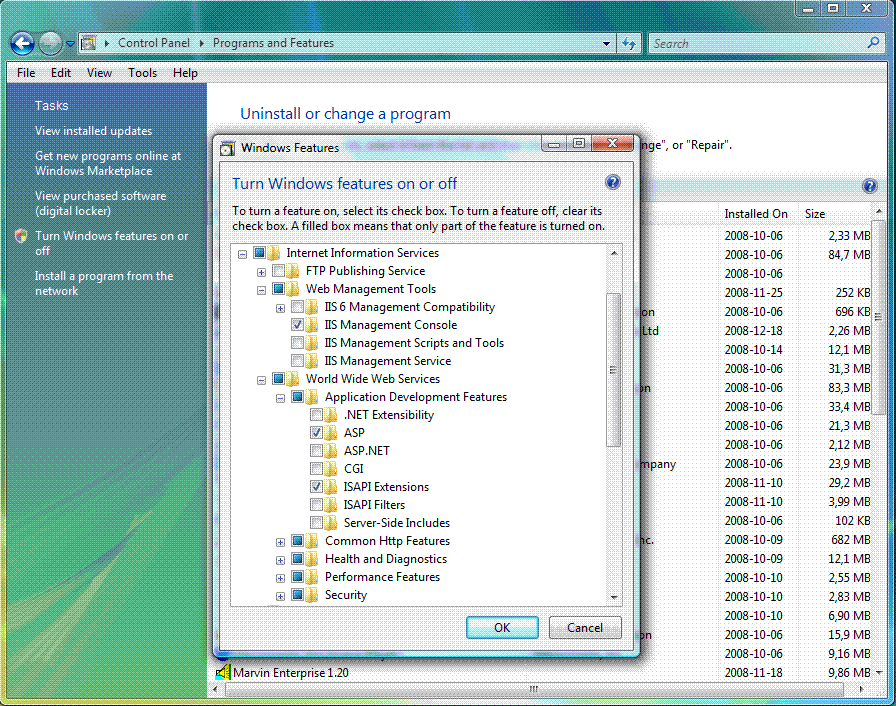896x706 pixels.
Task: Click the Server-Side Includes folder icon
Action: click(x=330, y=523)
